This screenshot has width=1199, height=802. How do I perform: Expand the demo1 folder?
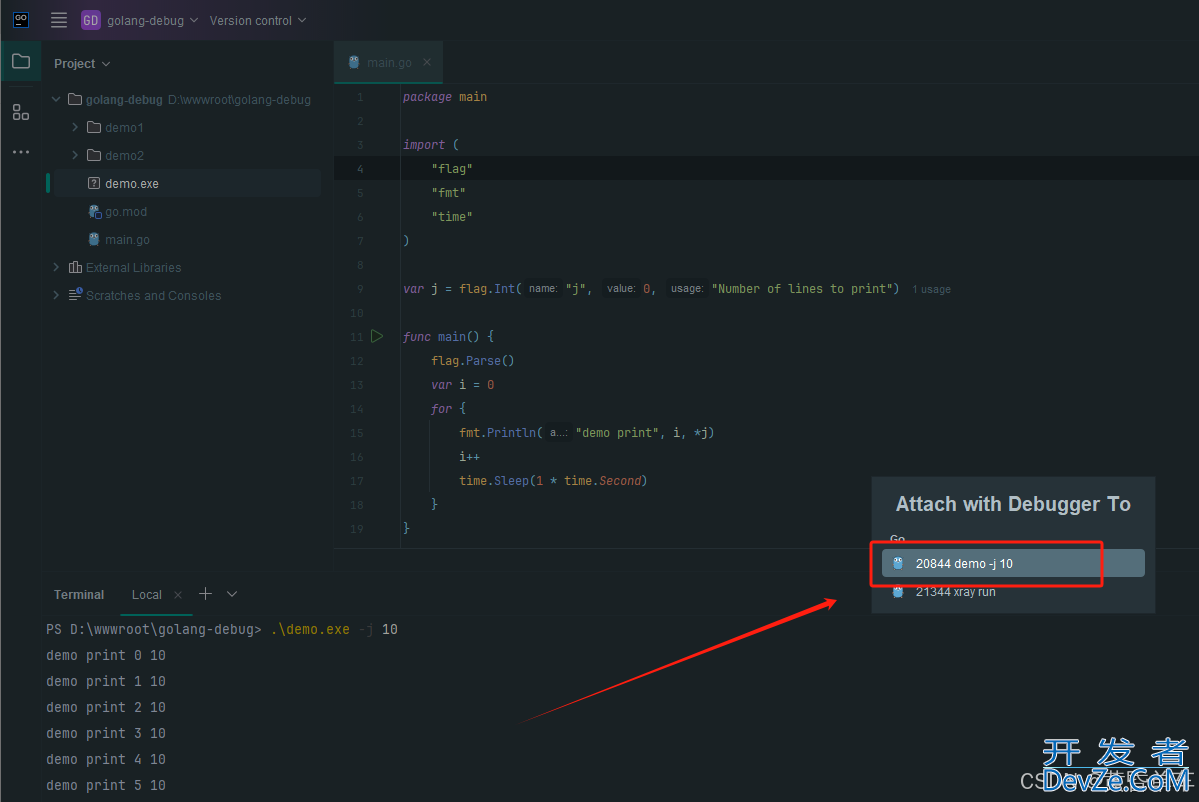(75, 127)
